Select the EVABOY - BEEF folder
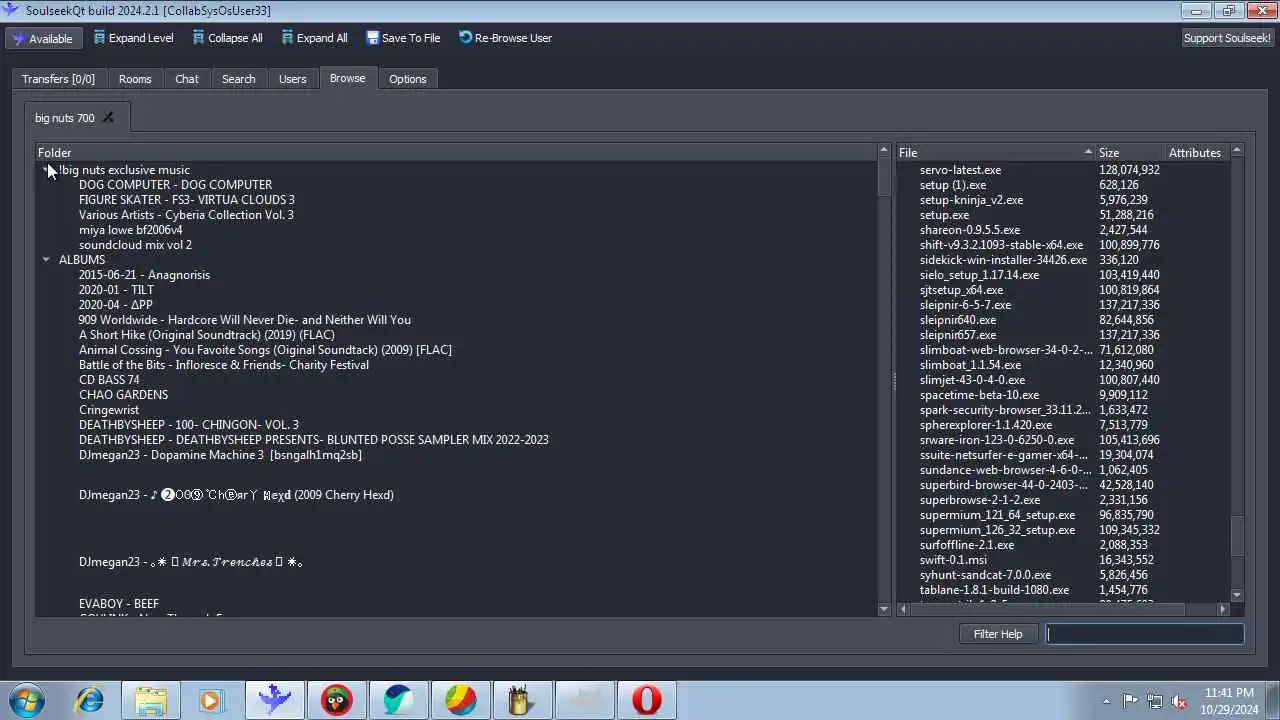The height and width of the screenshot is (720, 1280). (119, 604)
